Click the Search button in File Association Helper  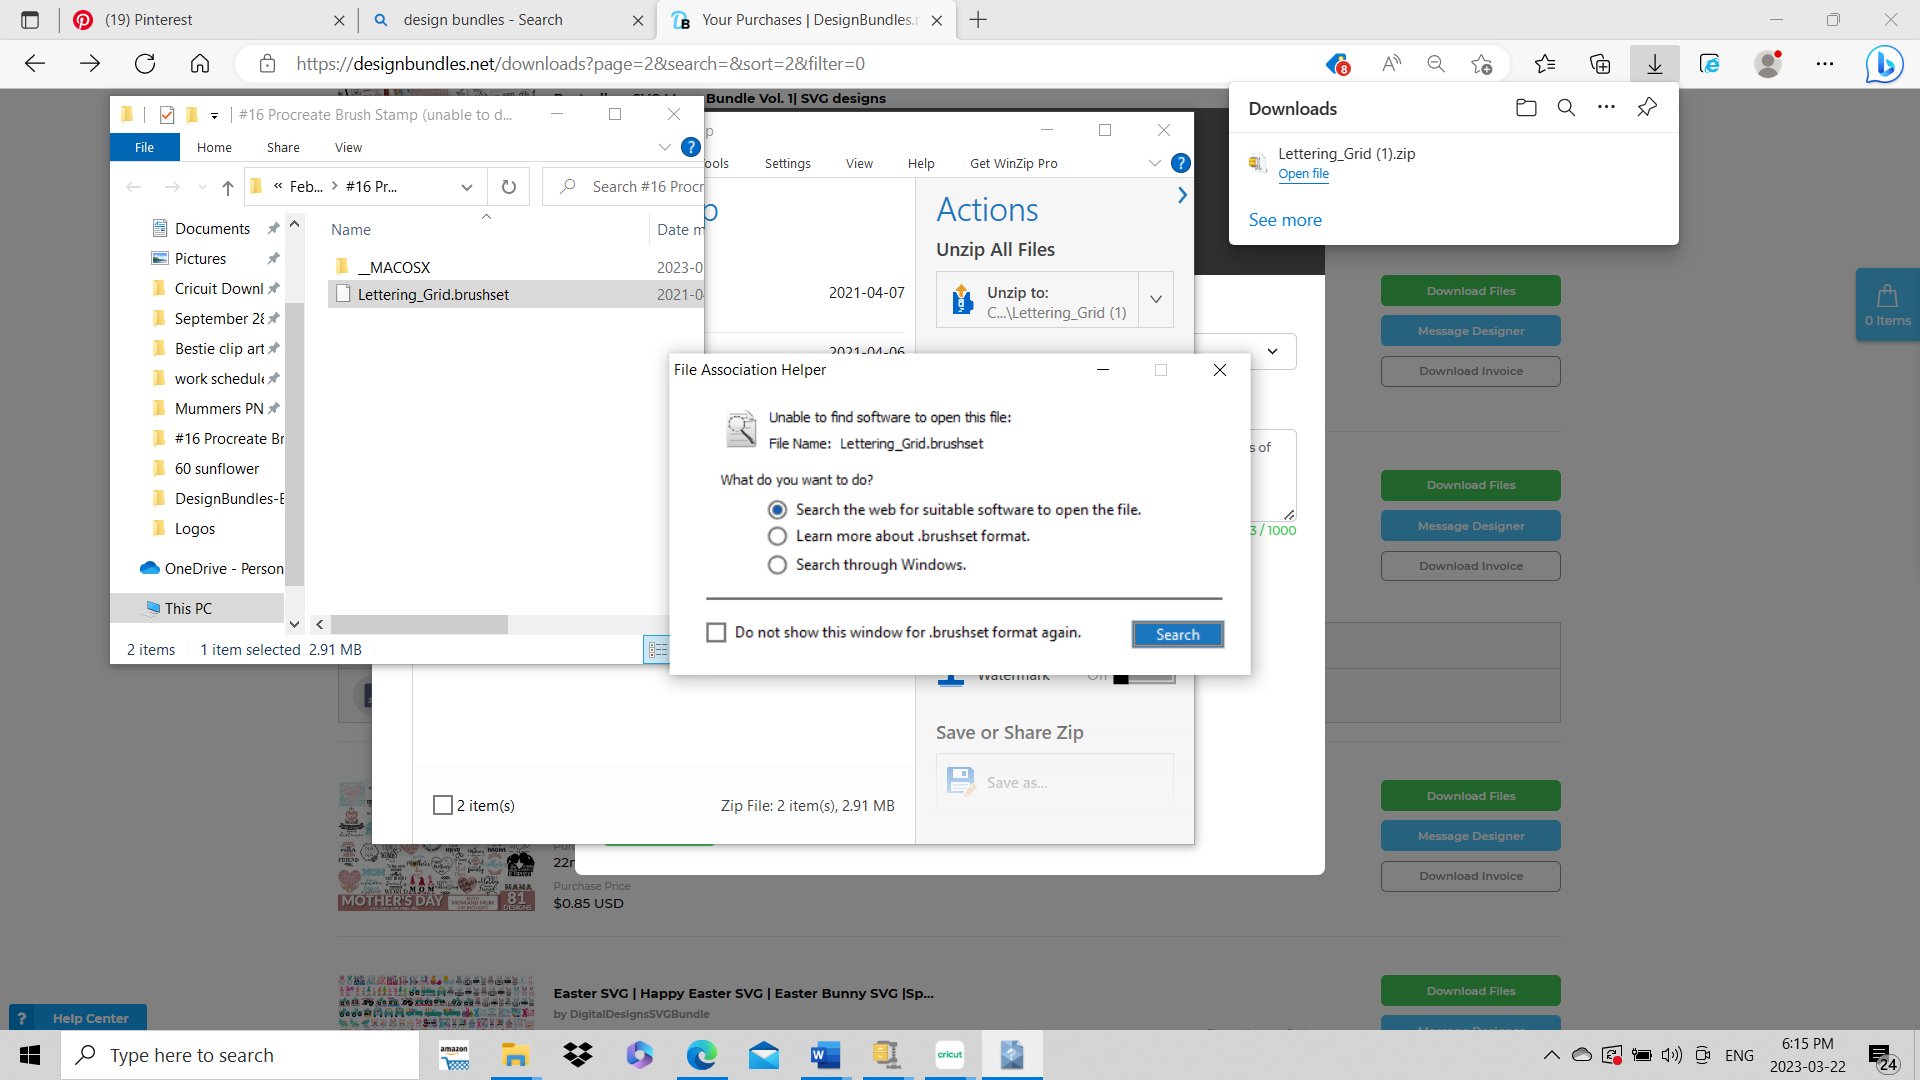point(1177,634)
